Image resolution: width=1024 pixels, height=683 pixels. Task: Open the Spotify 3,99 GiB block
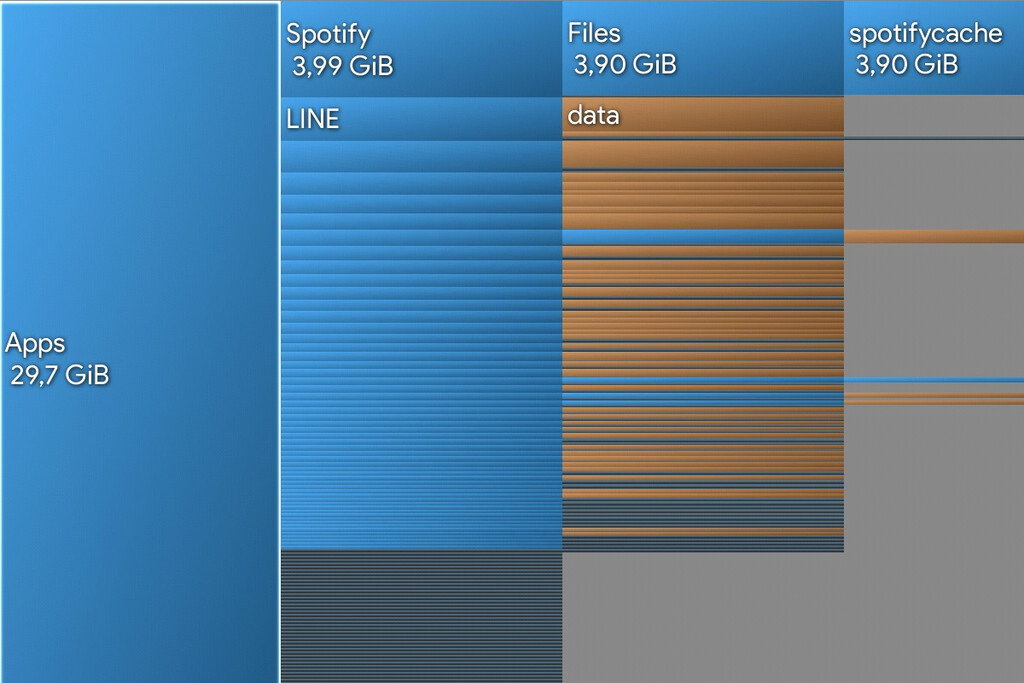click(x=420, y=50)
